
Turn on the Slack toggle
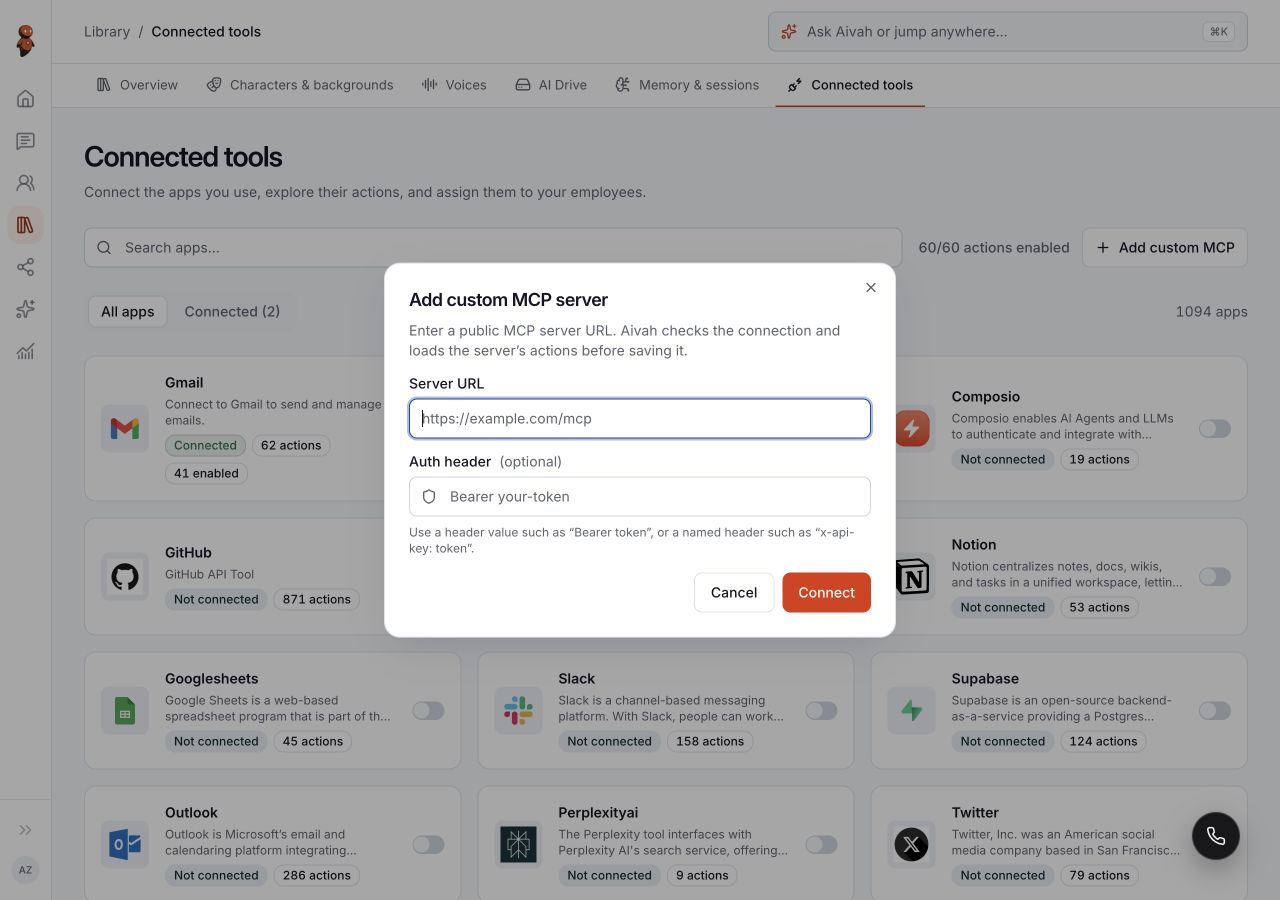click(x=821, y=711)
